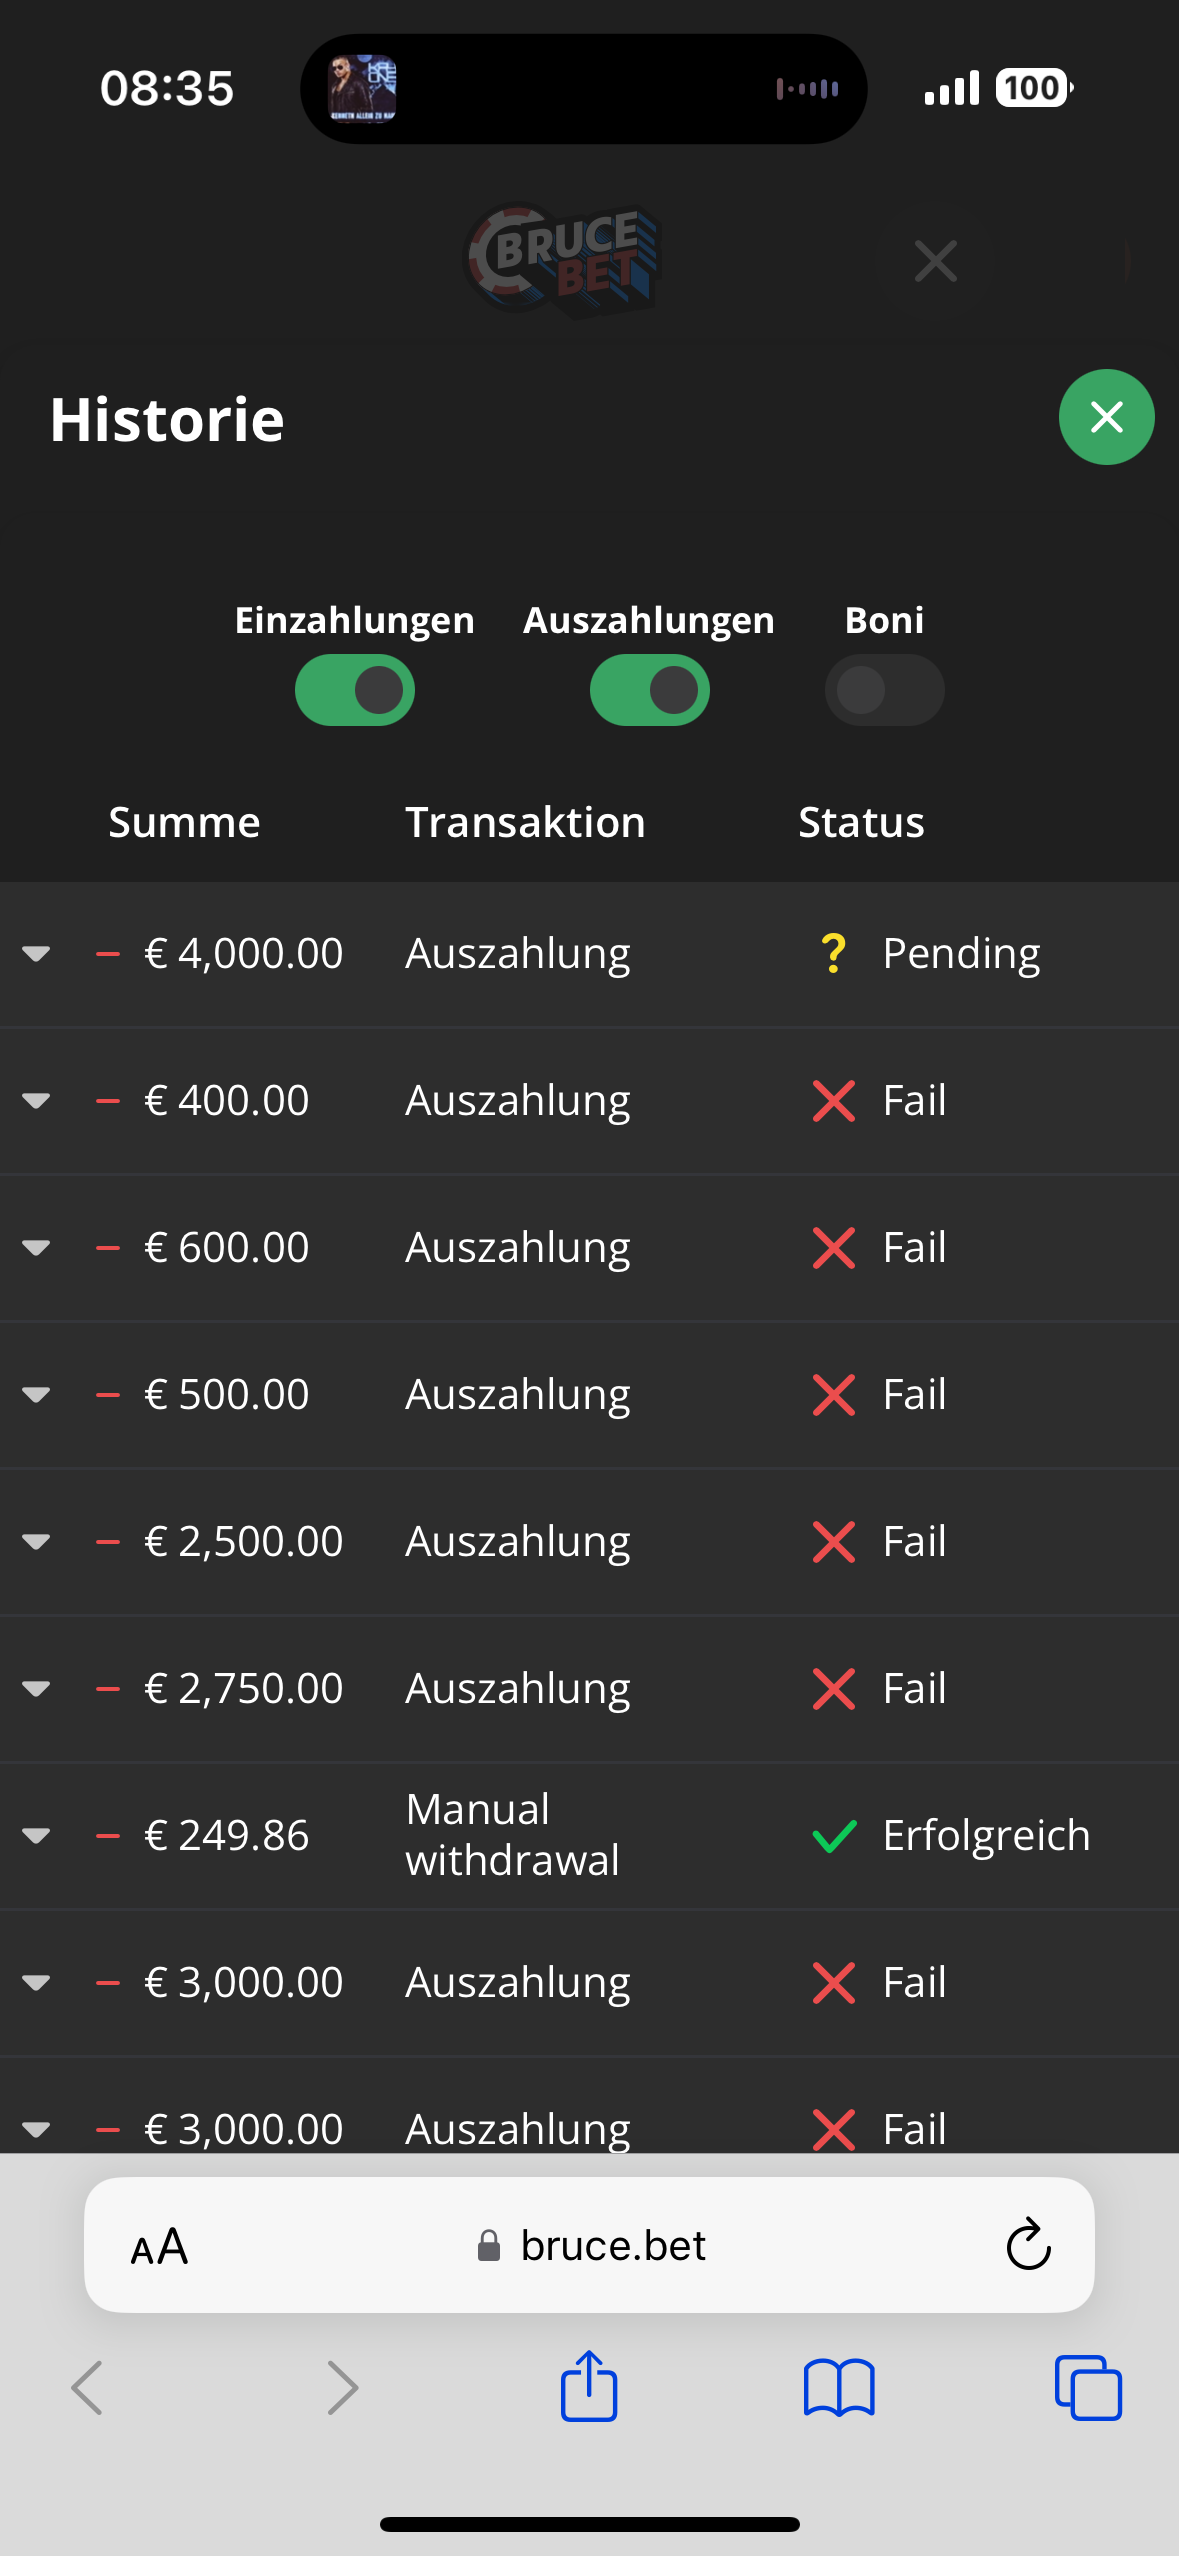Screen dimensions: 1179x2556
Task: Expand the € 249.86 manual withdrawal row
Action: point(36,1836)
